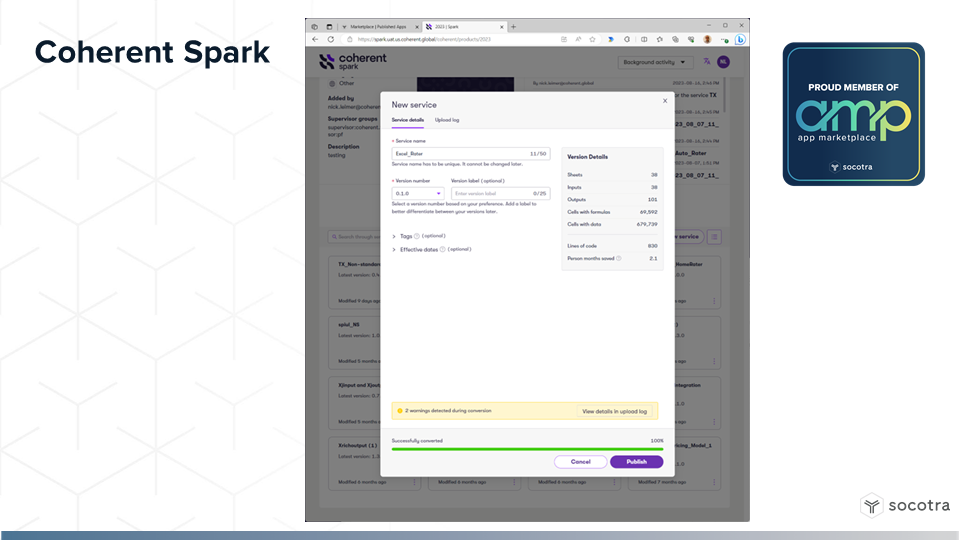Click the browser back arrow
The width and height of the screenshot is (960, 540).
coord(315,39)
